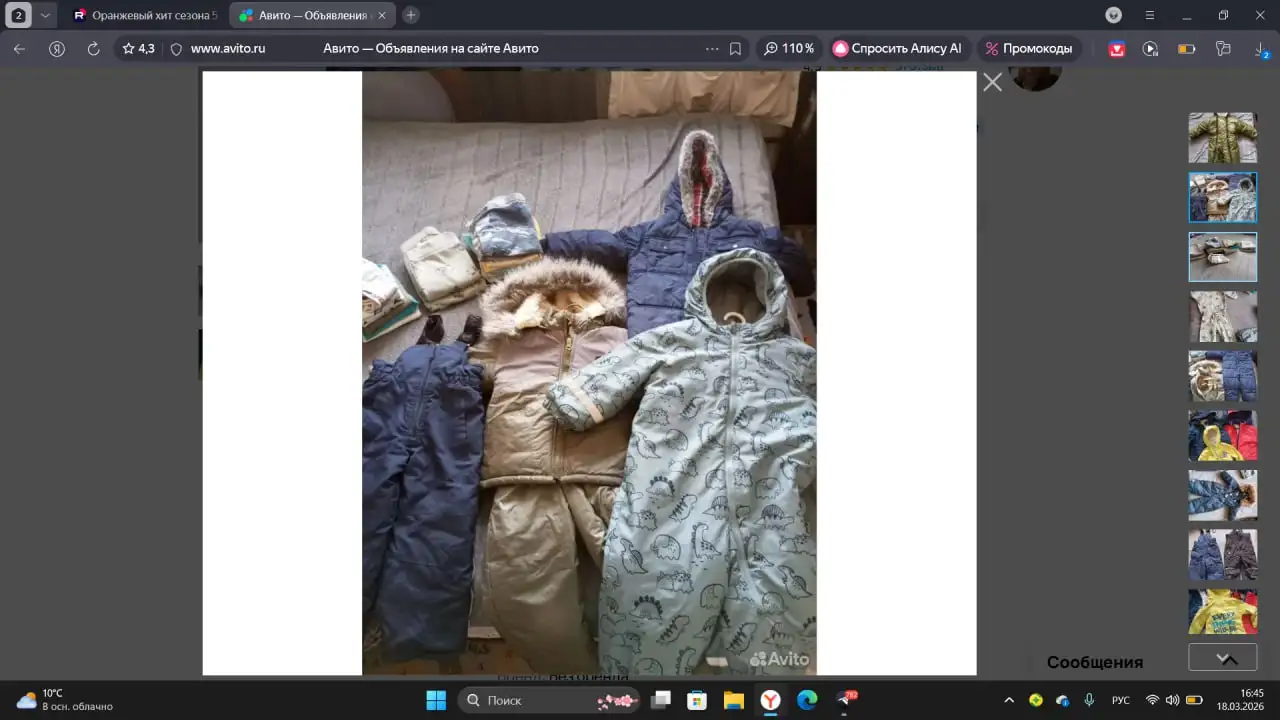1280x720 pixels.
Task: Open the Yandex home button
Action: pos(57,48)
